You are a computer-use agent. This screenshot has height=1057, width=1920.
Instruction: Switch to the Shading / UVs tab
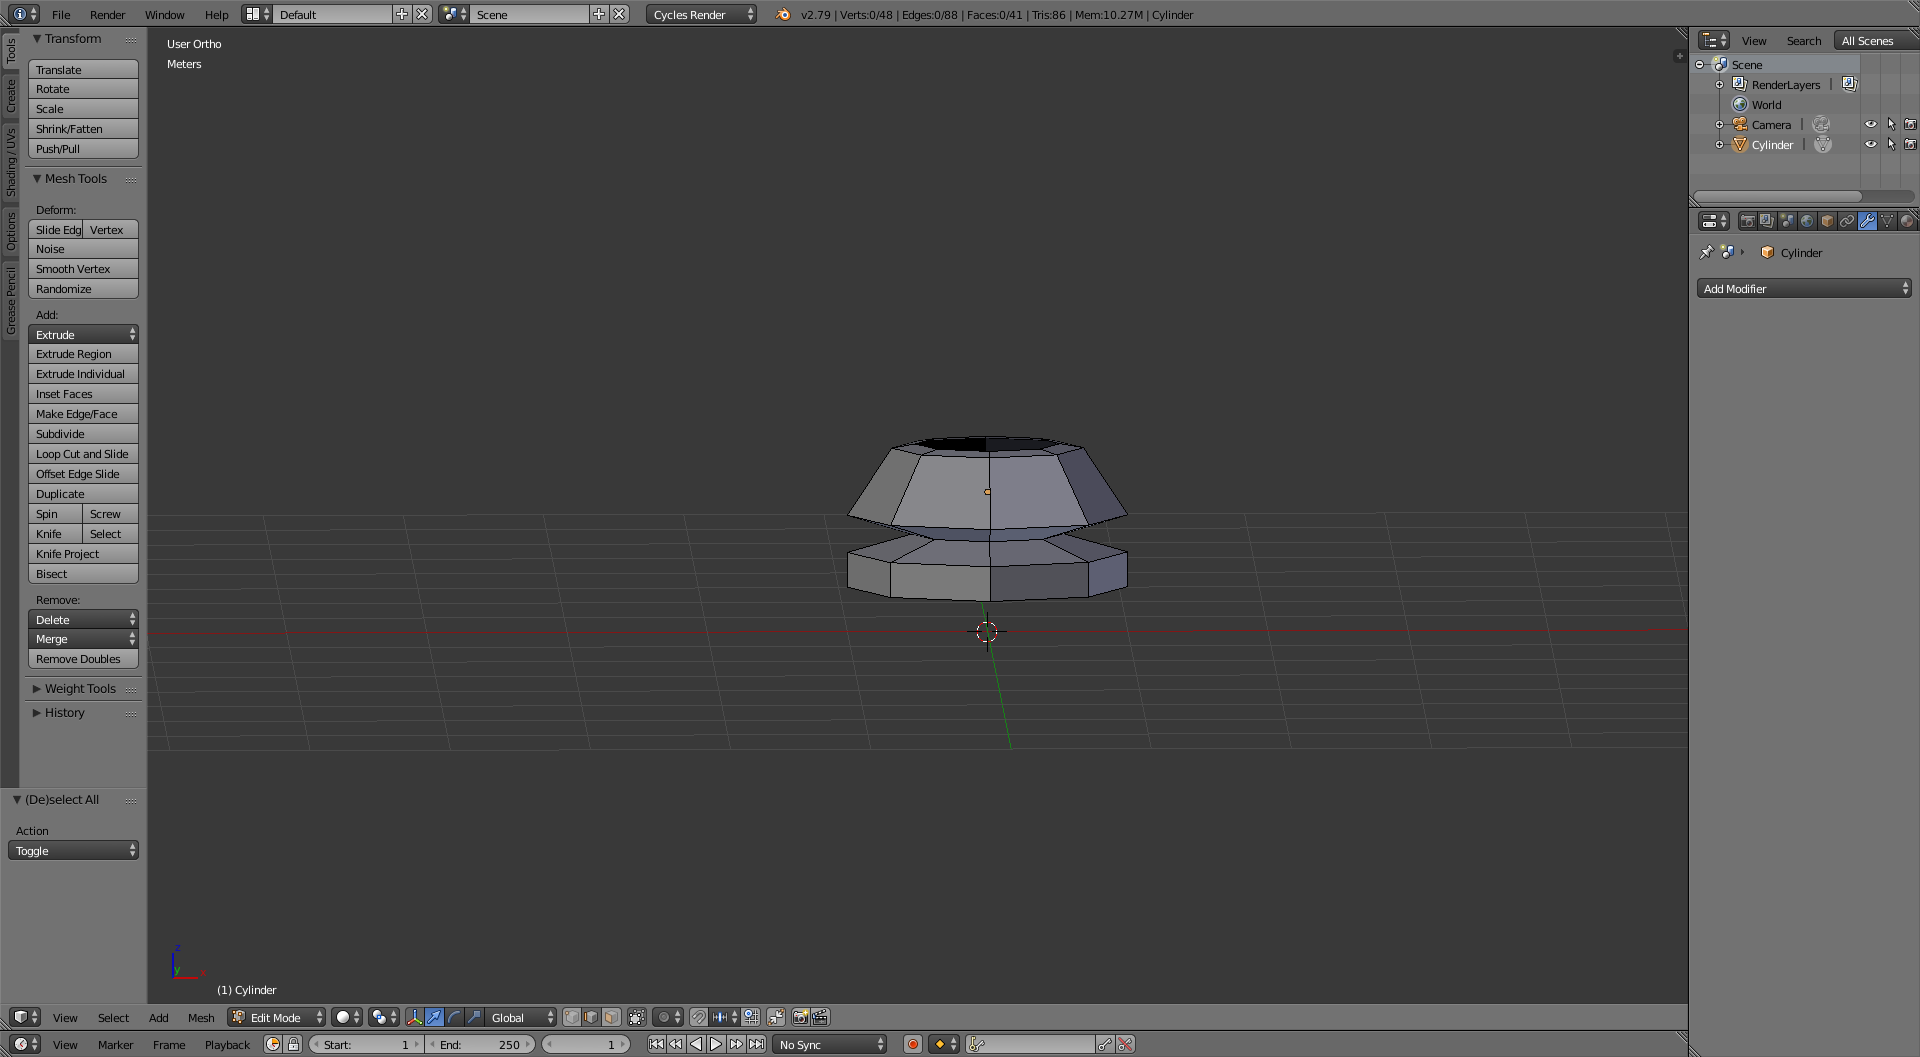pos(11,161)
